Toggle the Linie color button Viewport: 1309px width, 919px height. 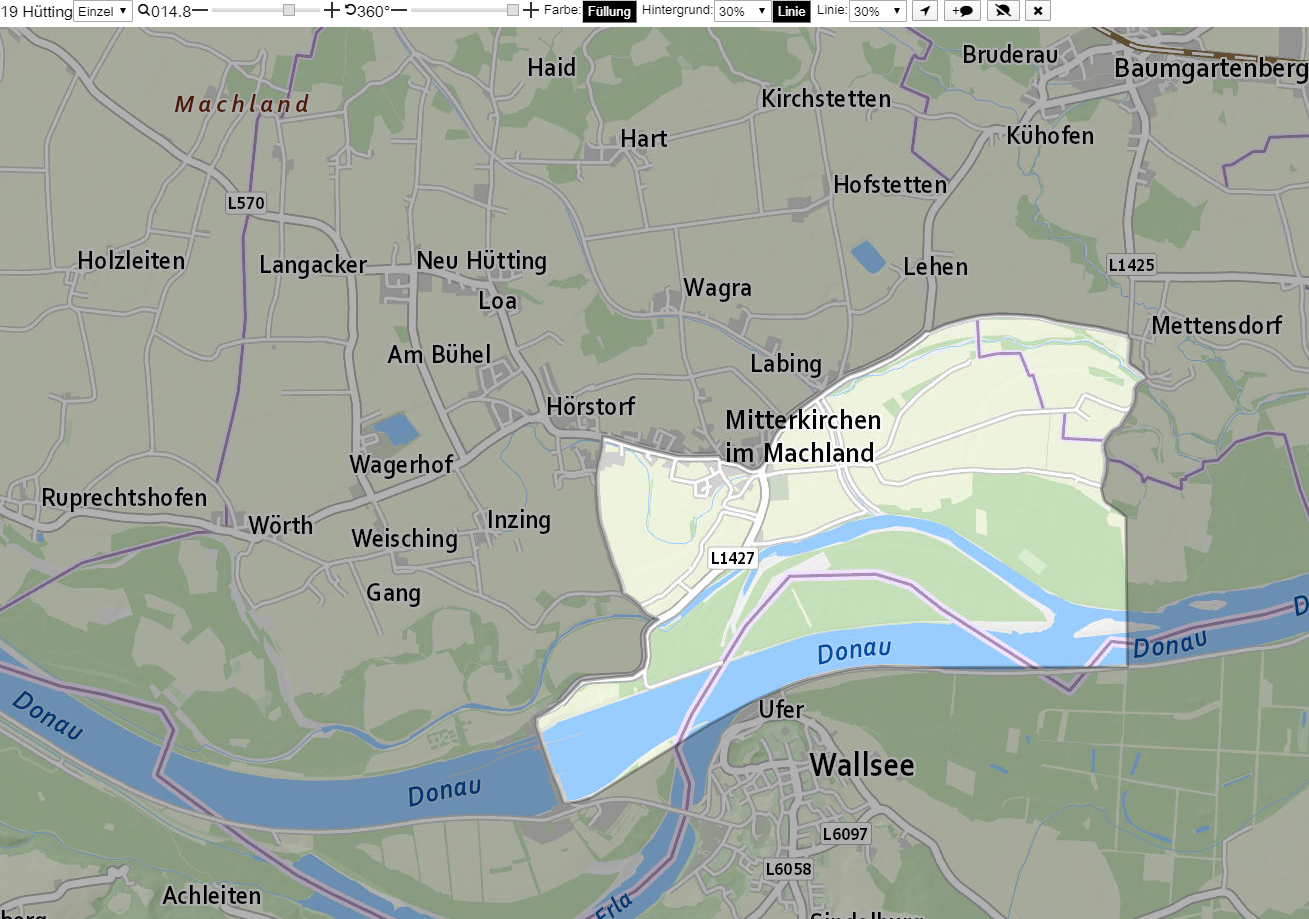point(791,11)
